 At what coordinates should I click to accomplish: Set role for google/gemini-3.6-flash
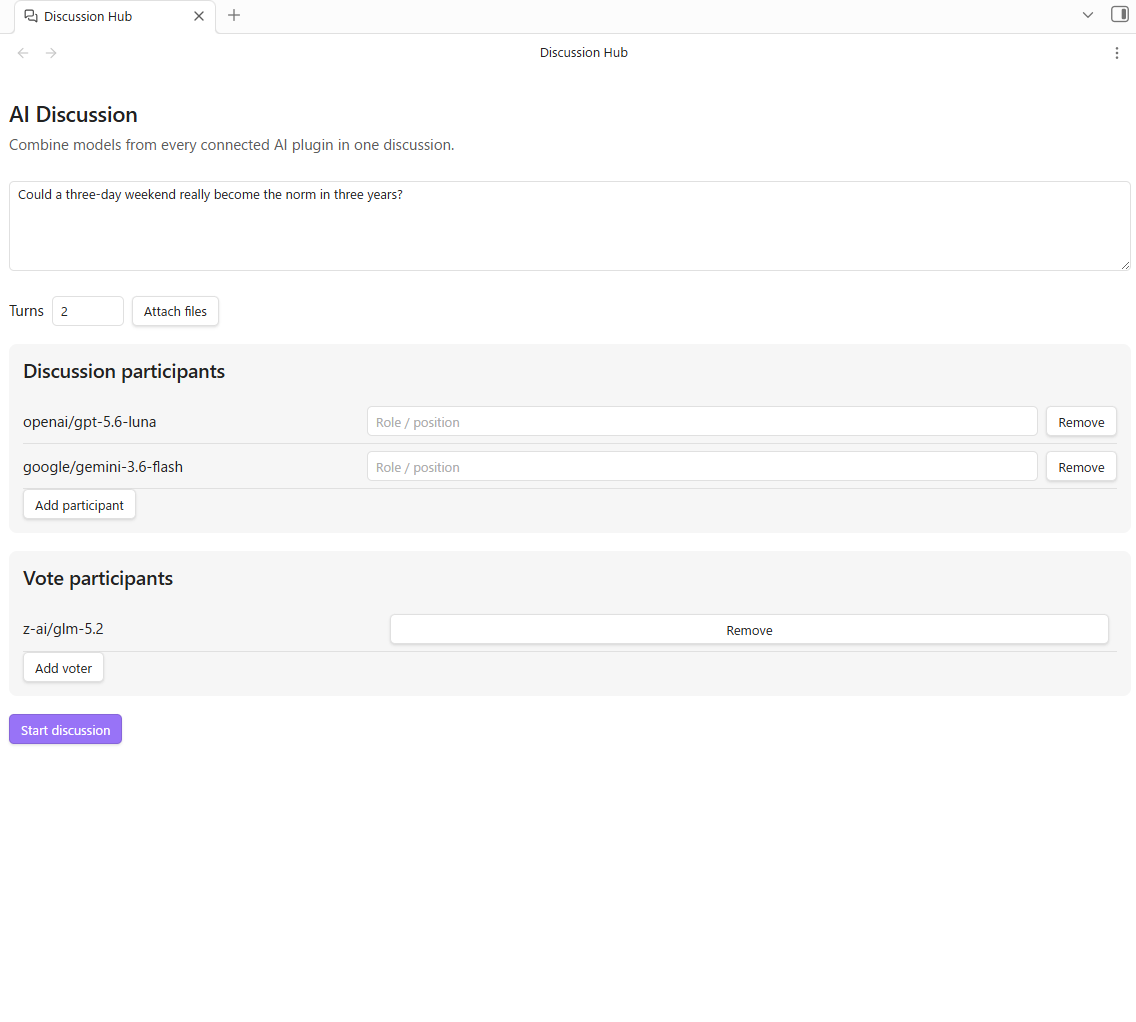(x=702, y=466)
